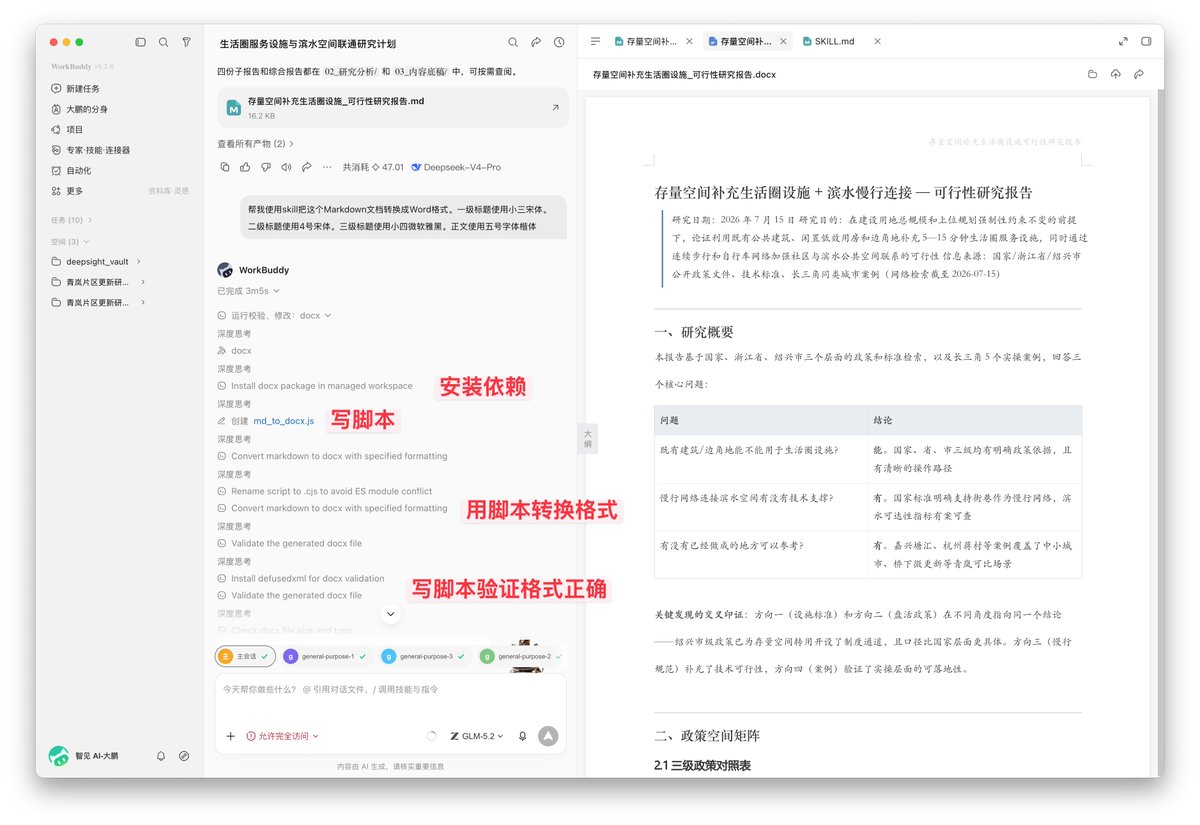The image size is (1200, 825).
Task: Open the GLM-5.2 model dropdown
Action: pos(477,736)
